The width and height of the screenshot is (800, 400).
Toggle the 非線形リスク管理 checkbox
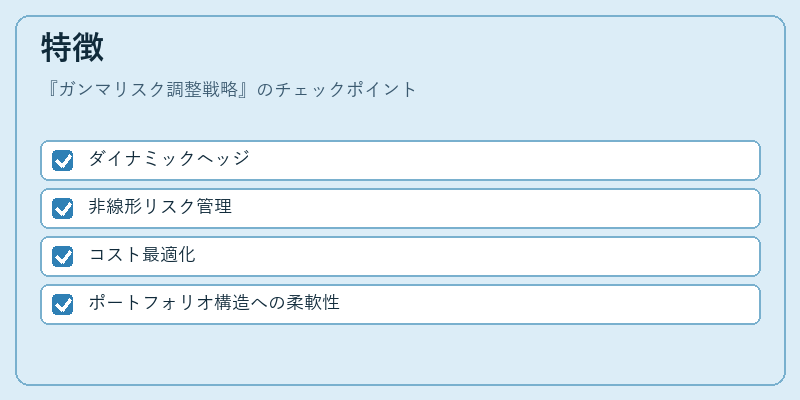[62, 208]
